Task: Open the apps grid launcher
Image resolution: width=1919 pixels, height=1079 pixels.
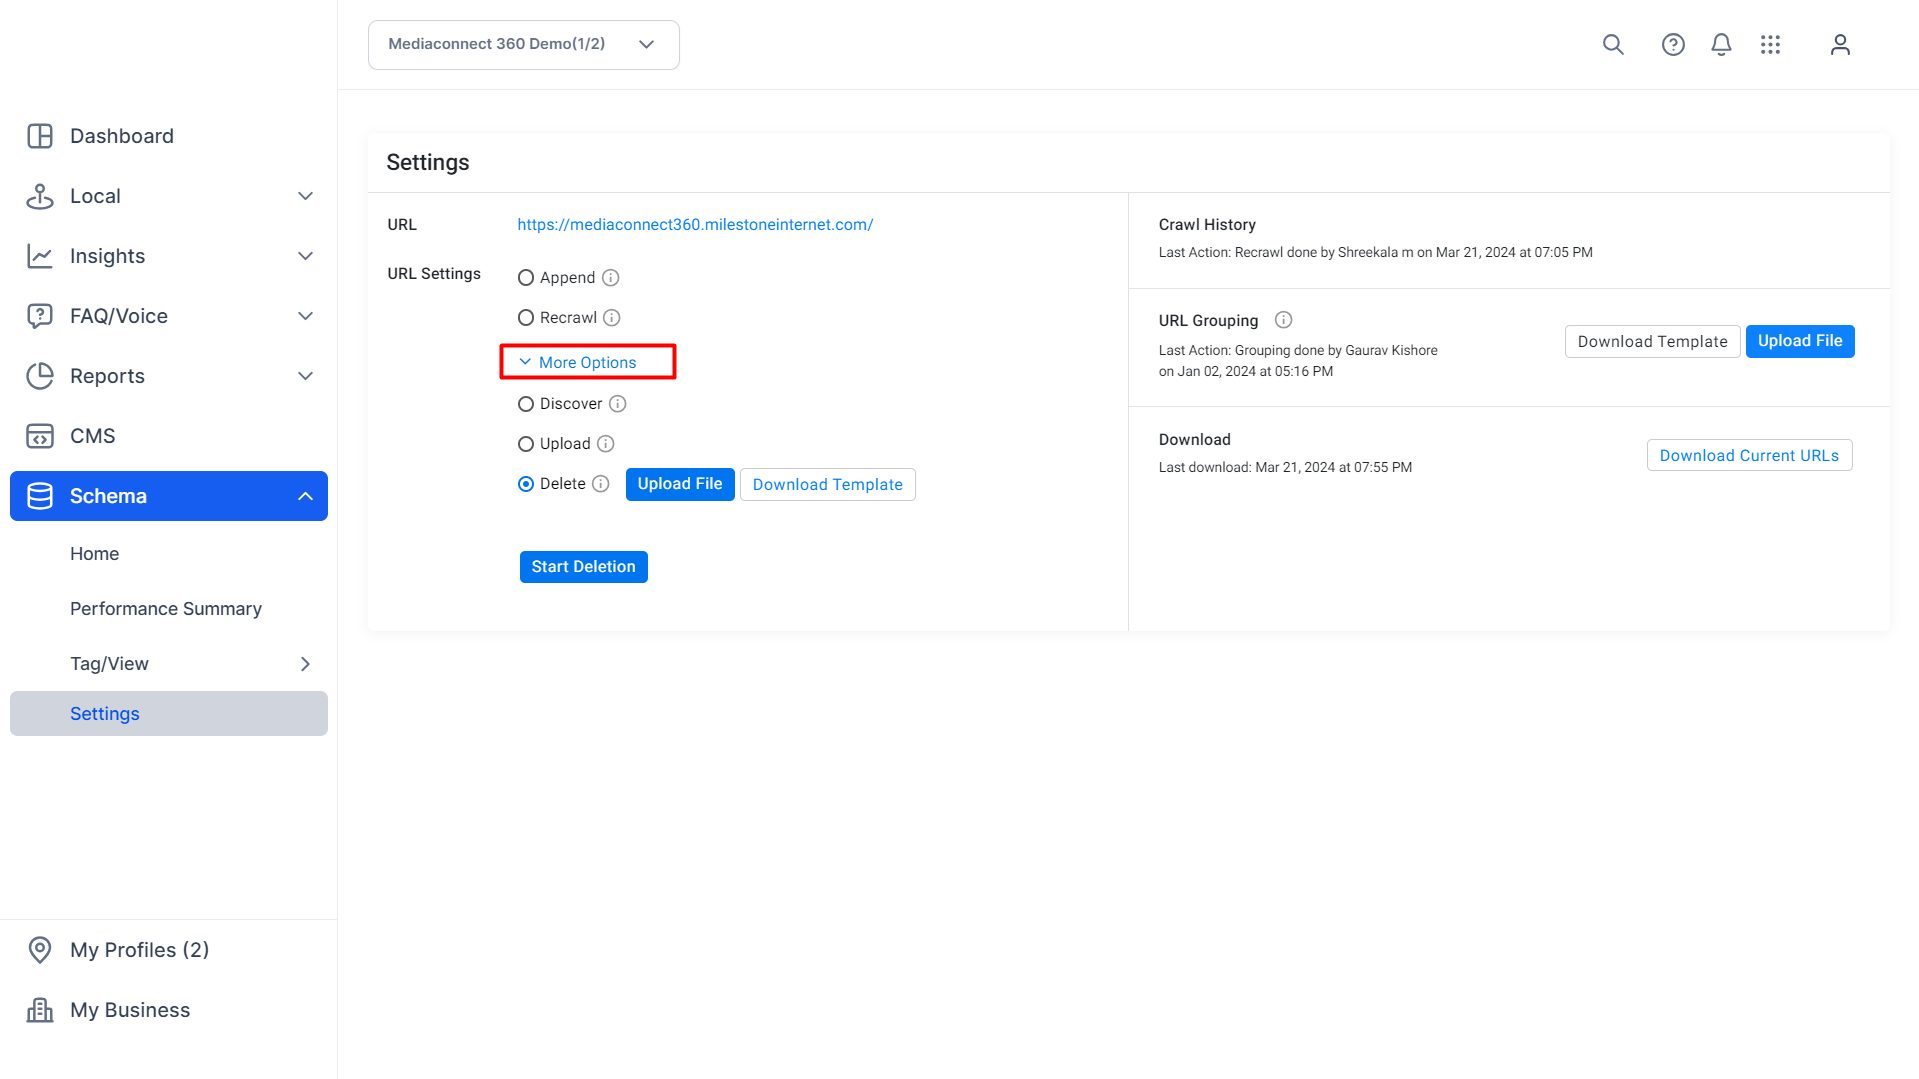Action: tap(1770, 45)
